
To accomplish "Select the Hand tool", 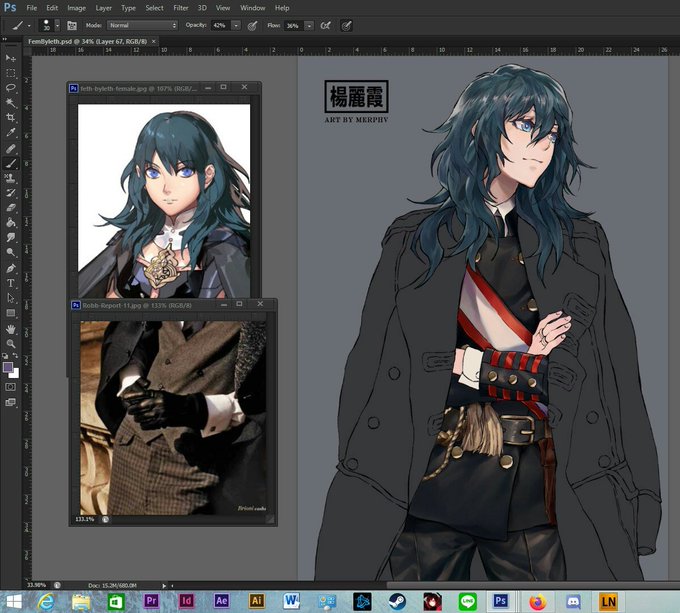I will (x=11, y=329).
